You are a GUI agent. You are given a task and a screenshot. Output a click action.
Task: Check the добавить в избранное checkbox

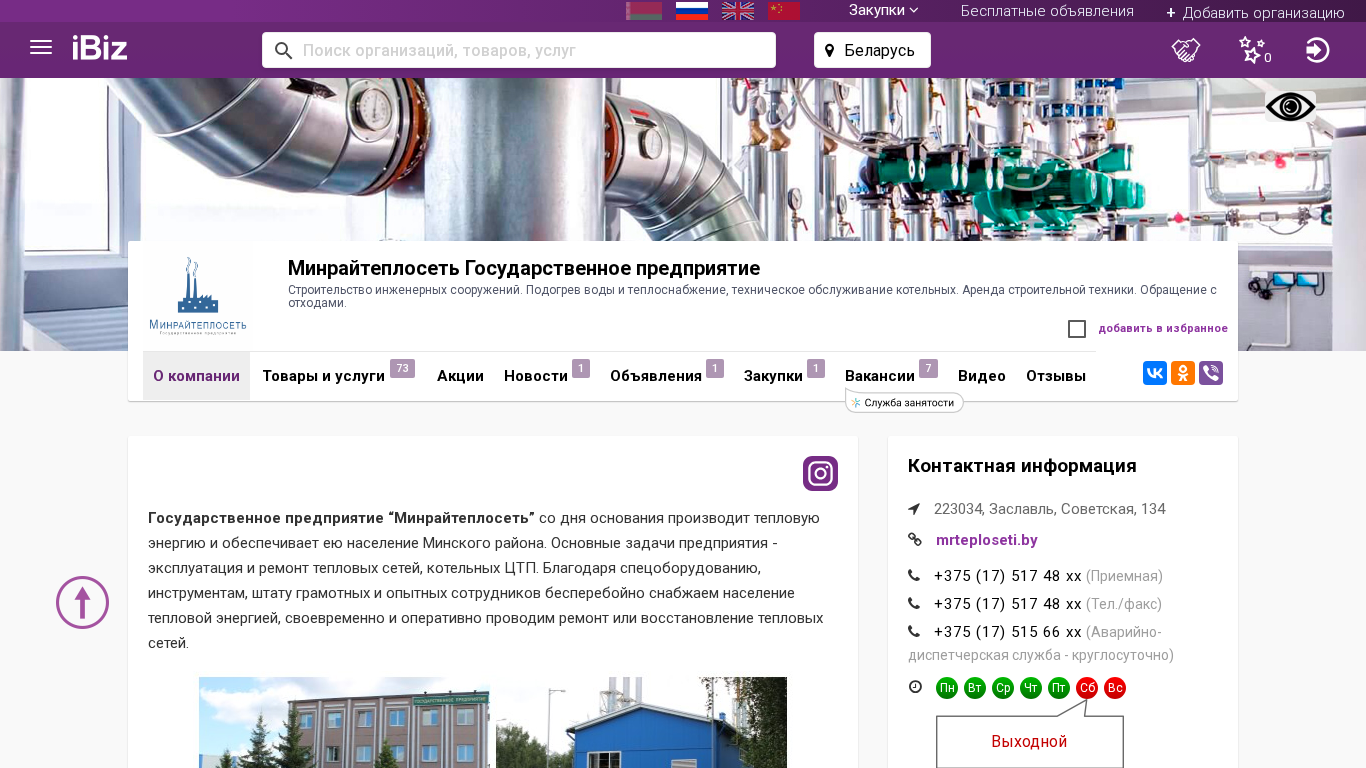point(1077,329)
